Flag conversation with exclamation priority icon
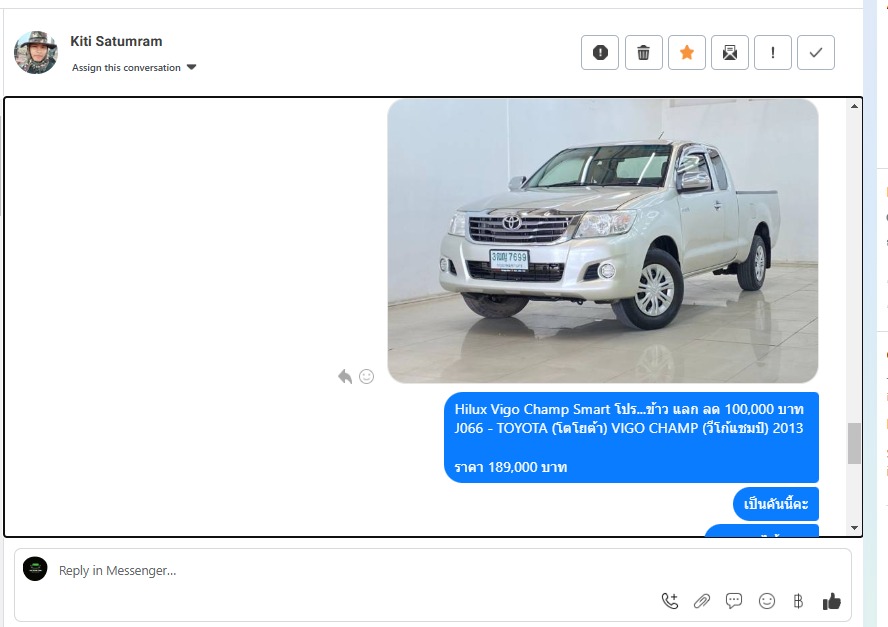Screen dimensions: 888x627 point(772,53)
